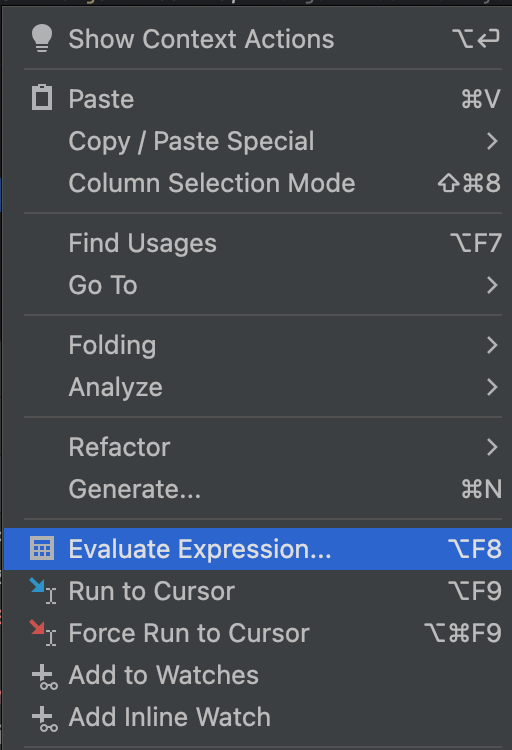Expand the Copy / Paste Special submenu arrow

click(x=492, y=141)
